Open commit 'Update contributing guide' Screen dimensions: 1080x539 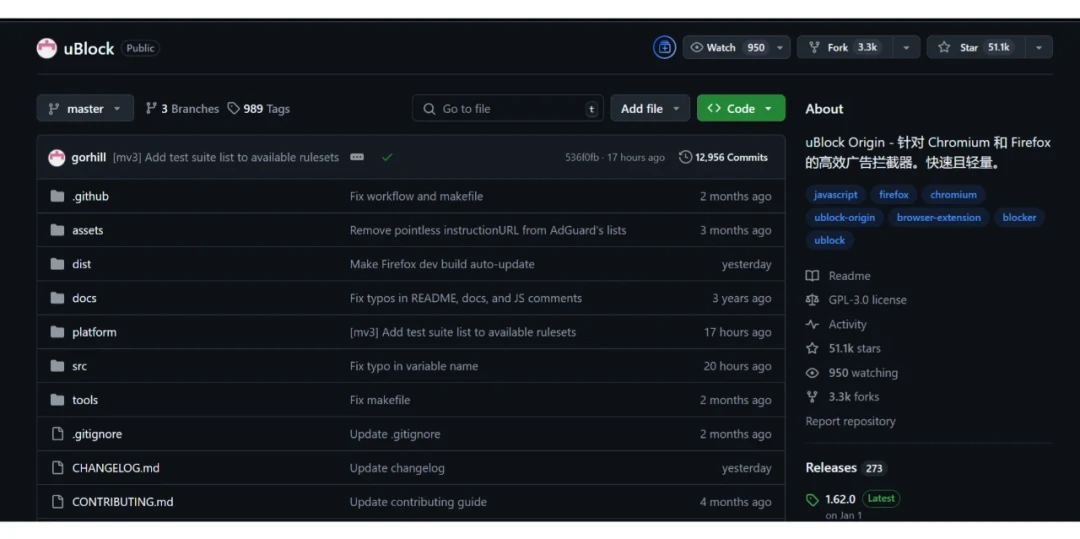(x=418, y=502)
